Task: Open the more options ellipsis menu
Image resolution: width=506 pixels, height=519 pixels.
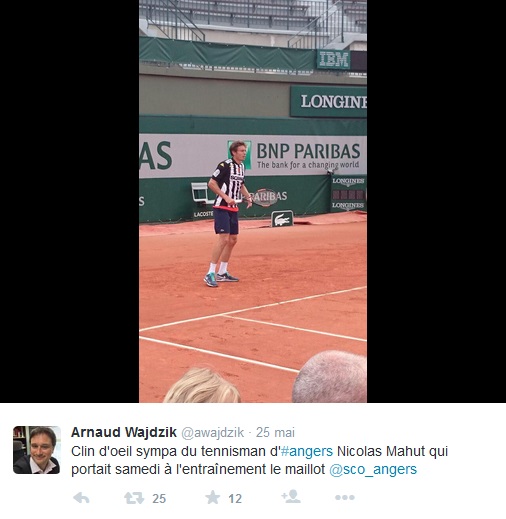Action: (x=345, y=498)
